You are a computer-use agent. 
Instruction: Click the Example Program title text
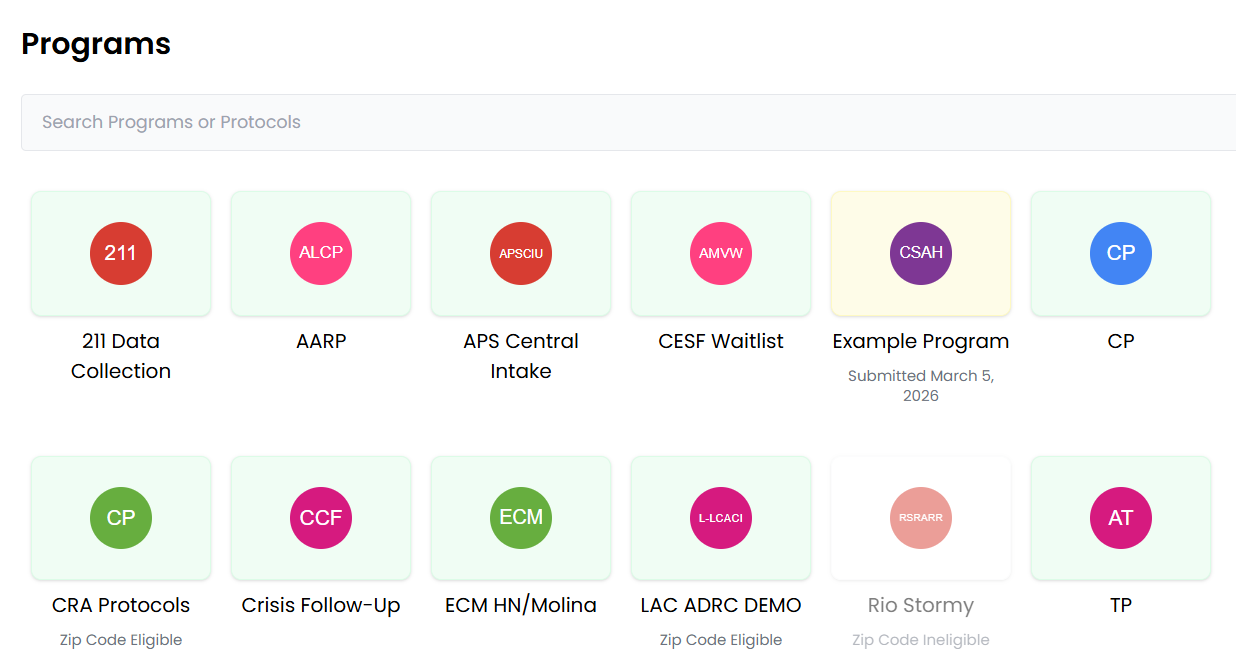(921, 341)
